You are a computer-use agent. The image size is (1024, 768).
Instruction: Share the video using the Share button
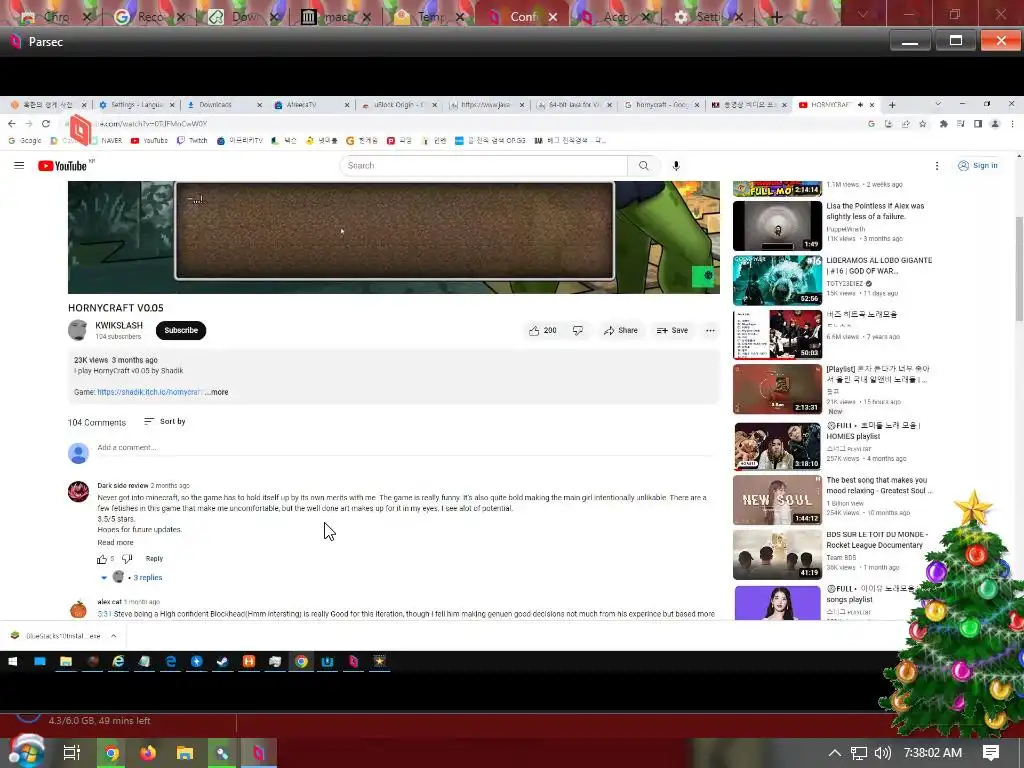tap(620, 330)
